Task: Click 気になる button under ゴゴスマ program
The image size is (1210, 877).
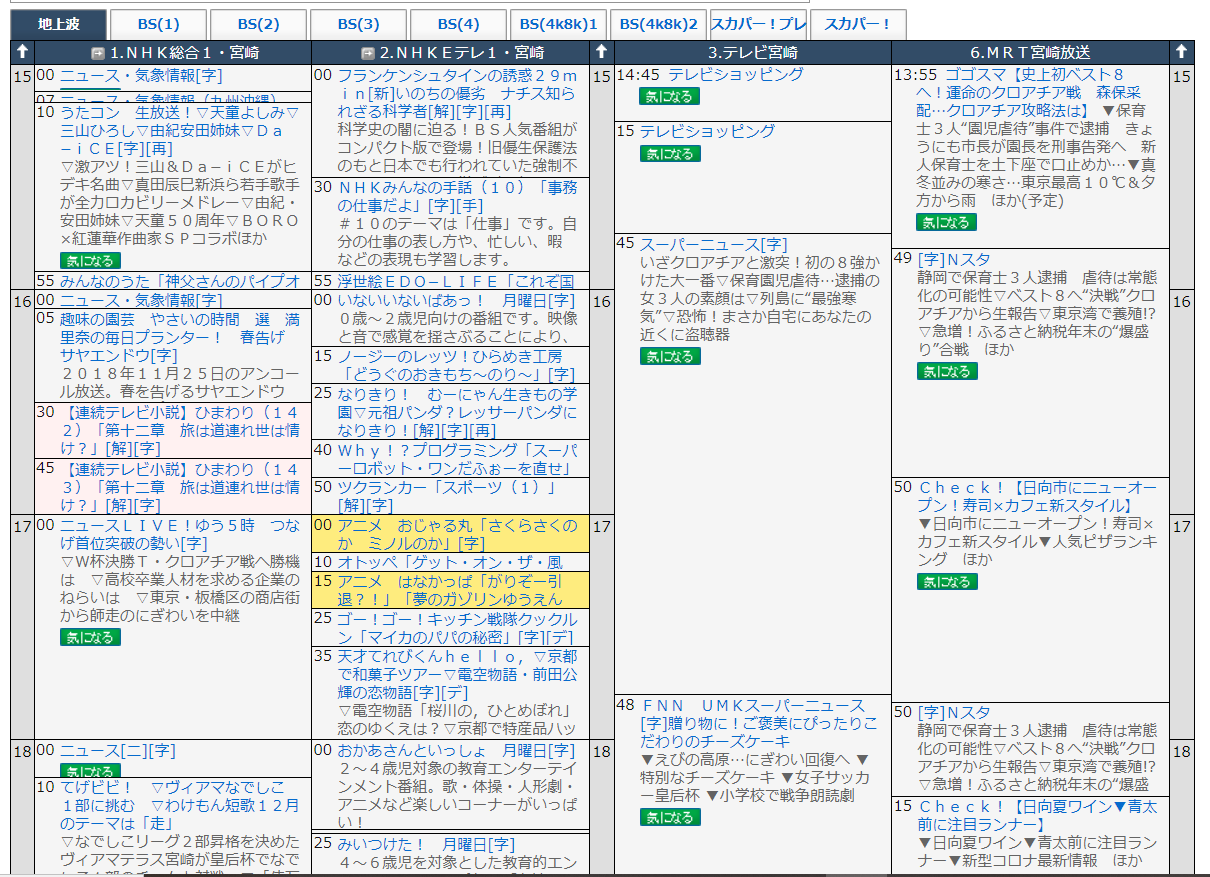Action: click(947, 222)
